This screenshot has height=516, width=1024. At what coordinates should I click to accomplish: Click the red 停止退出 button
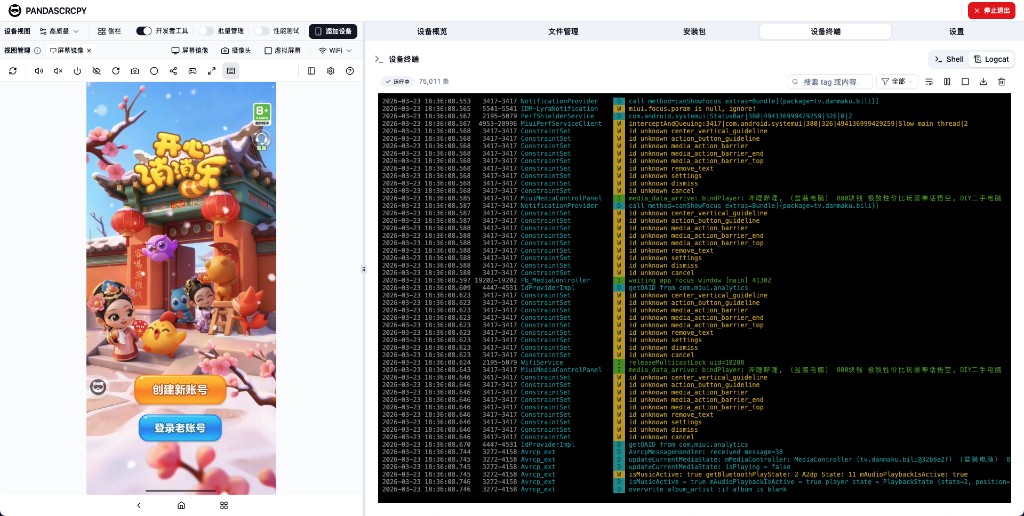(991, 10)
